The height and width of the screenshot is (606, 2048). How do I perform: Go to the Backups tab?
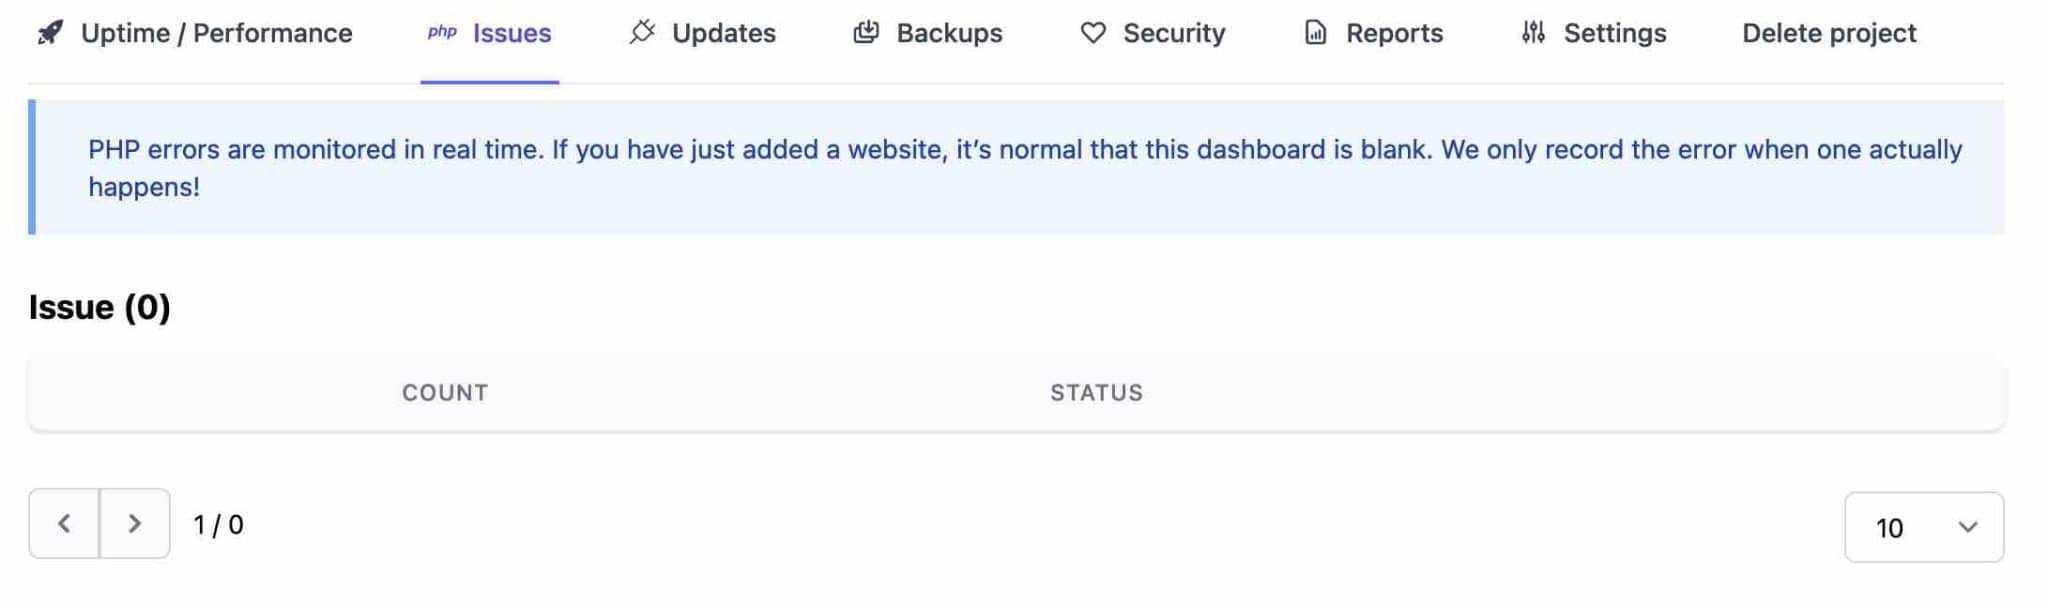pyautogui.click(x=950, y=33)
